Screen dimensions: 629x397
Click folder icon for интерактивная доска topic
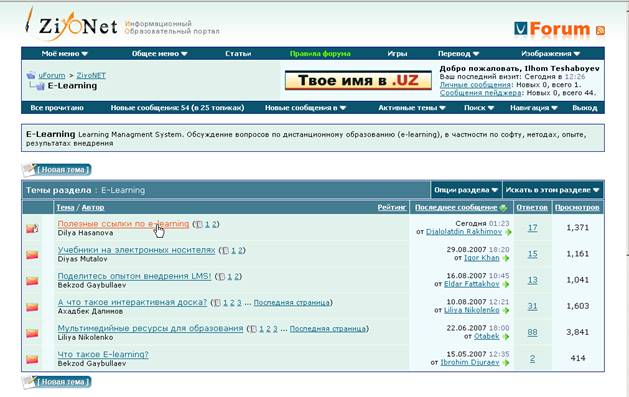tap(32, 307)
